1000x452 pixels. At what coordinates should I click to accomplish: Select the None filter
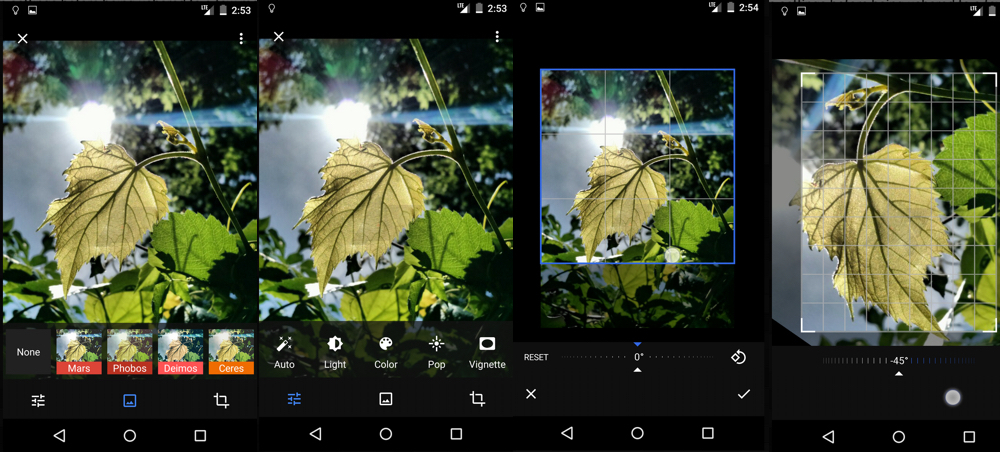pyautogui.click(x=28, y=352)
